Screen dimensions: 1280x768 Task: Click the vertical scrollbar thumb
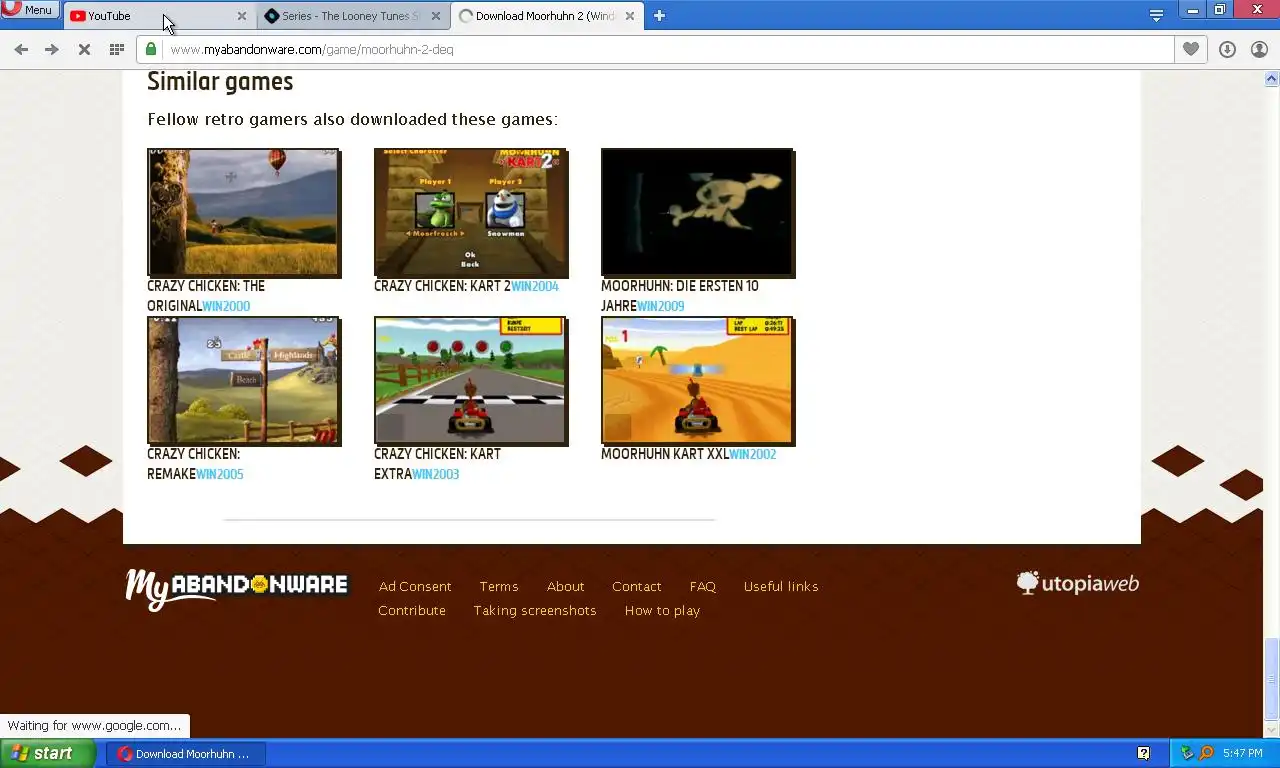tap(1272, 678)
